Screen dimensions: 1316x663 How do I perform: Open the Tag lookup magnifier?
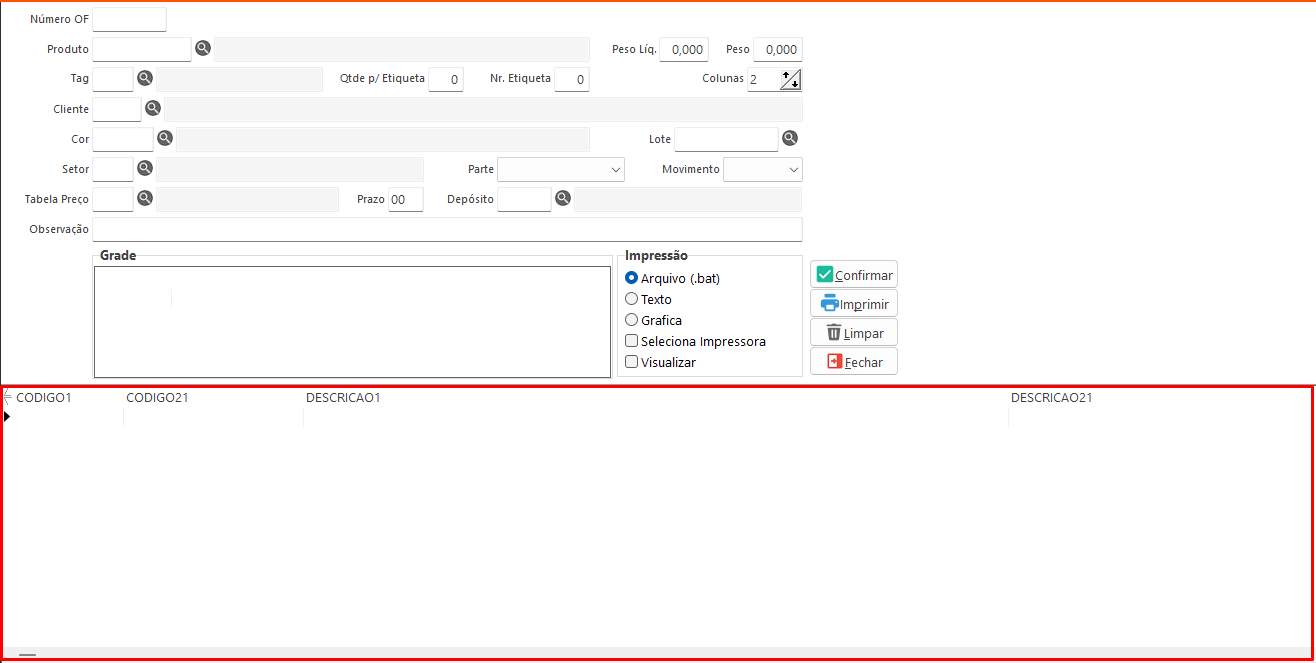click(x=145, y=78)
